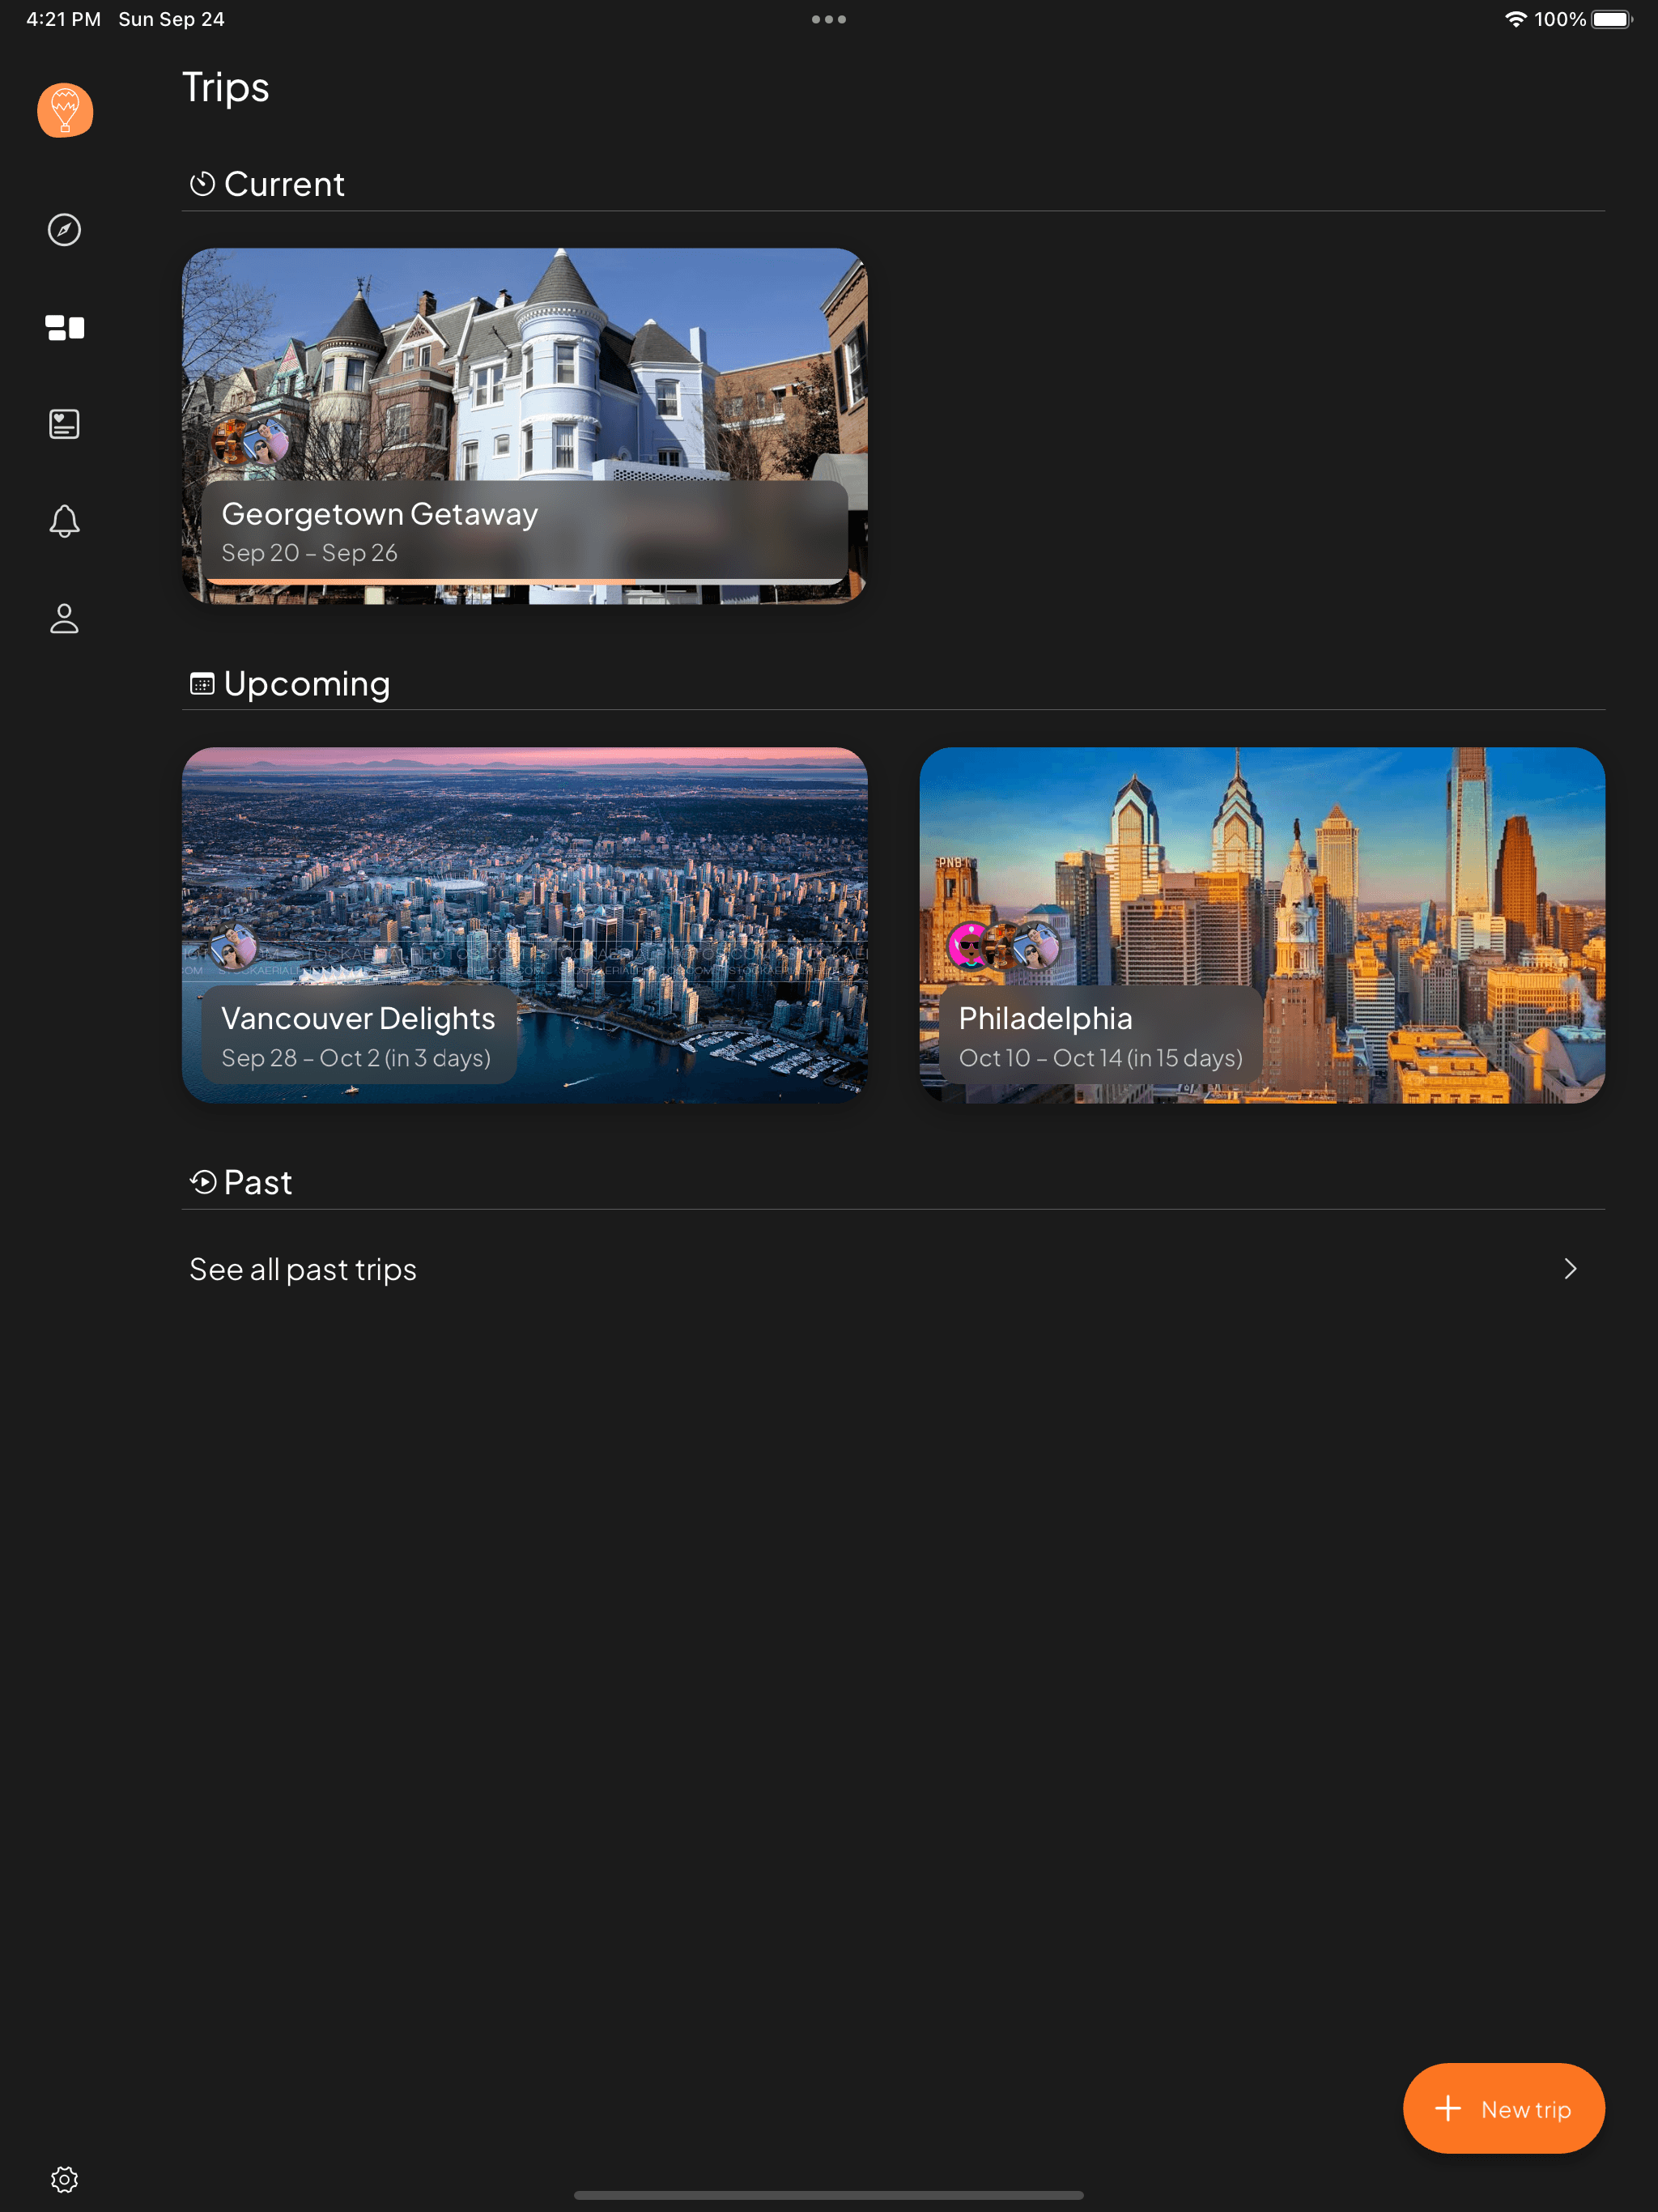Expand past trips using the right chevron
Screen dimensions: 1658x2212
[1571, 1268]
